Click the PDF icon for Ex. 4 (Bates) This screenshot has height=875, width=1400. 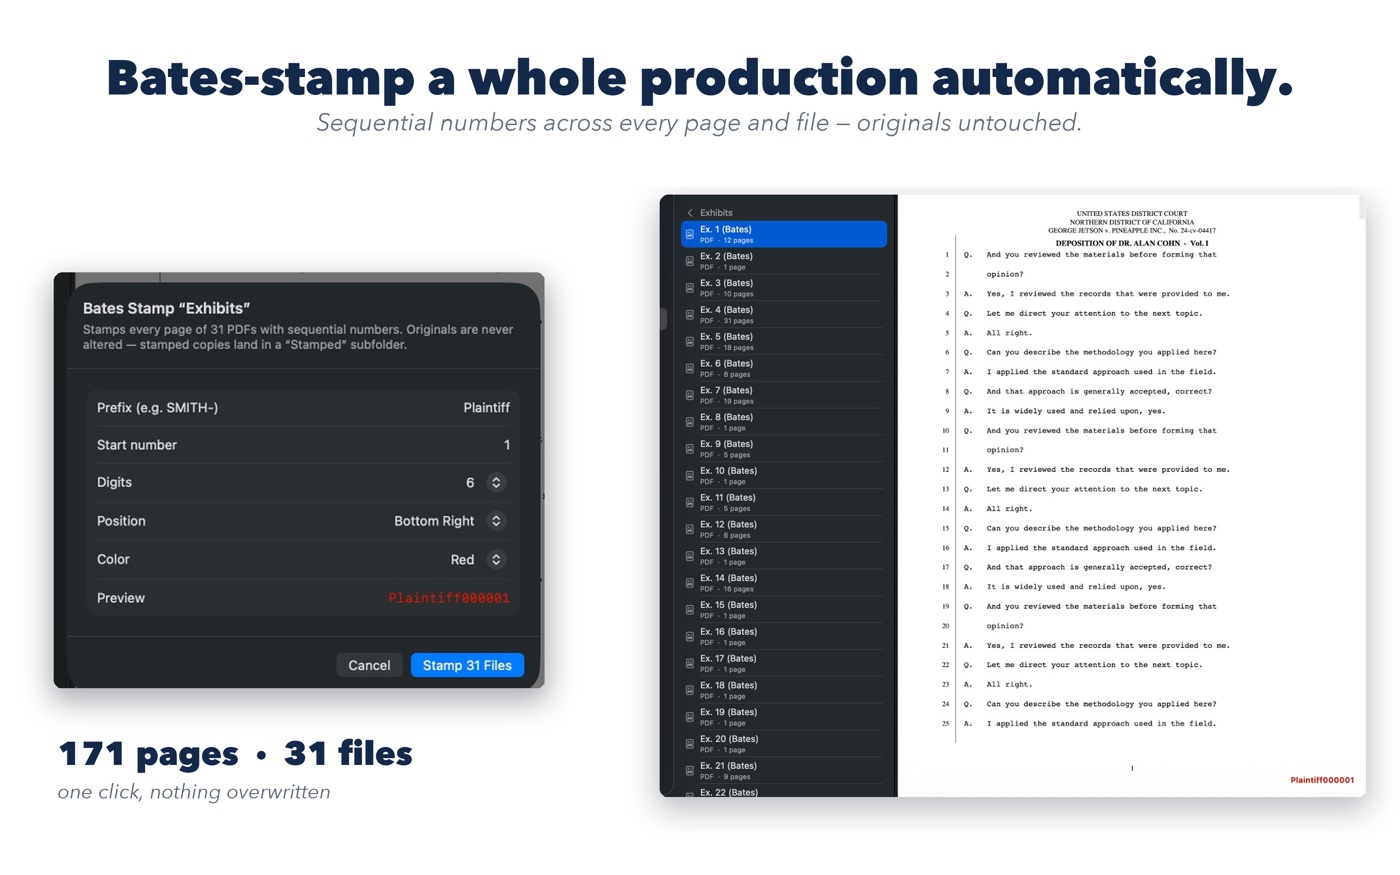(x=690, y=315)
